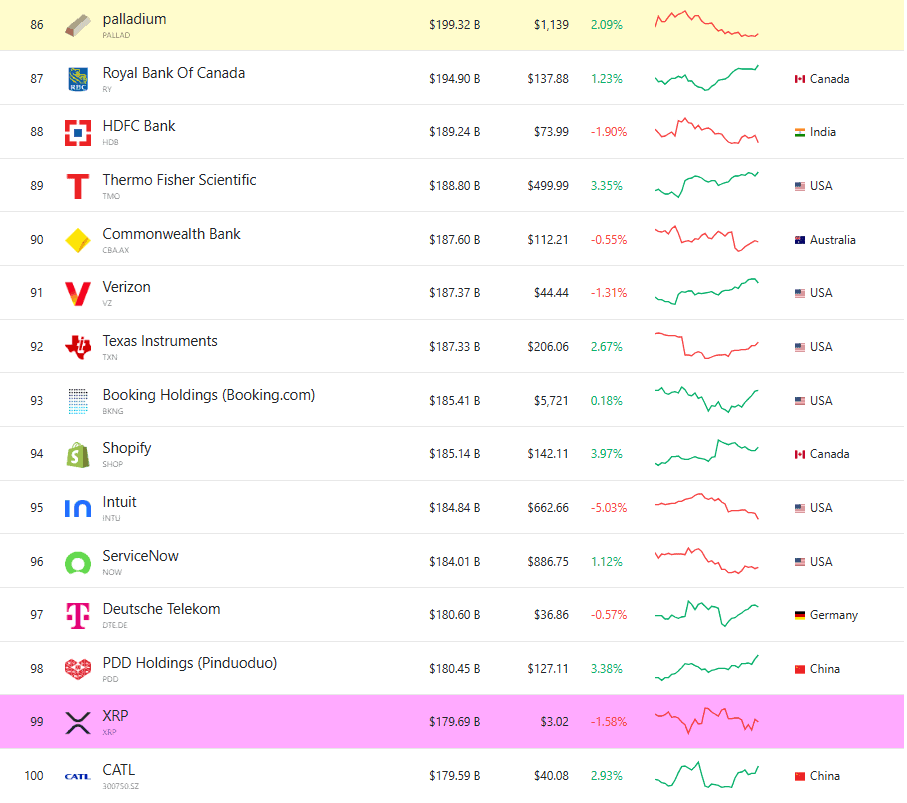Click the India flag beside HDFC Bank
This screenshot has height=803, width=907.
pos(800,132)
